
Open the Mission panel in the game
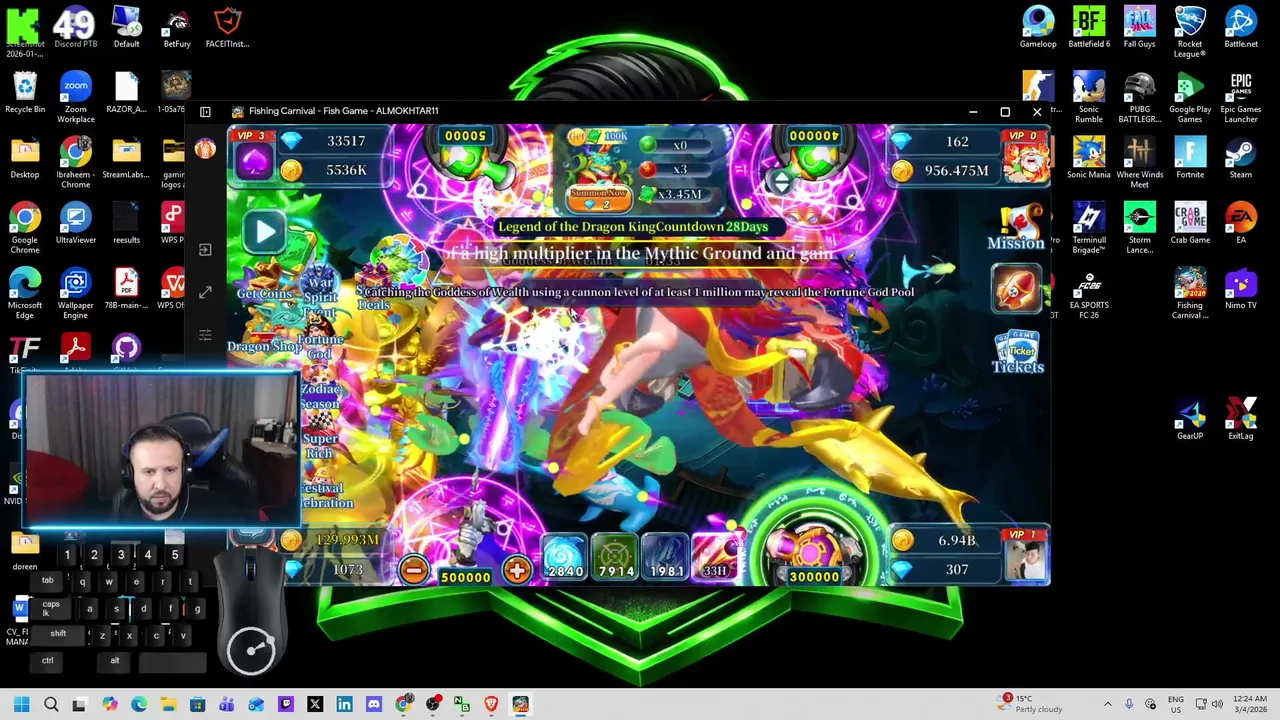pyautogui.click(x=1016, y=229)
